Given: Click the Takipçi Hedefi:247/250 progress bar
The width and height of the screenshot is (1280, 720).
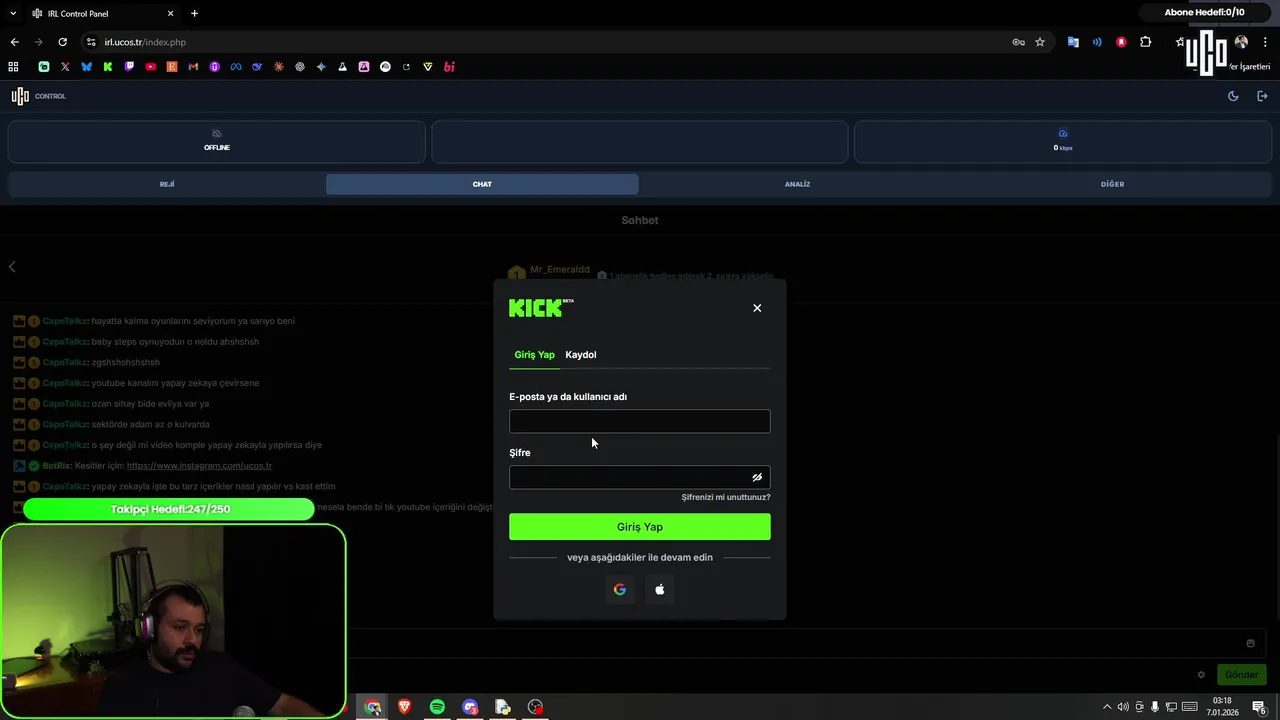Looking at the screenshot, I should (x=169, y=510).
